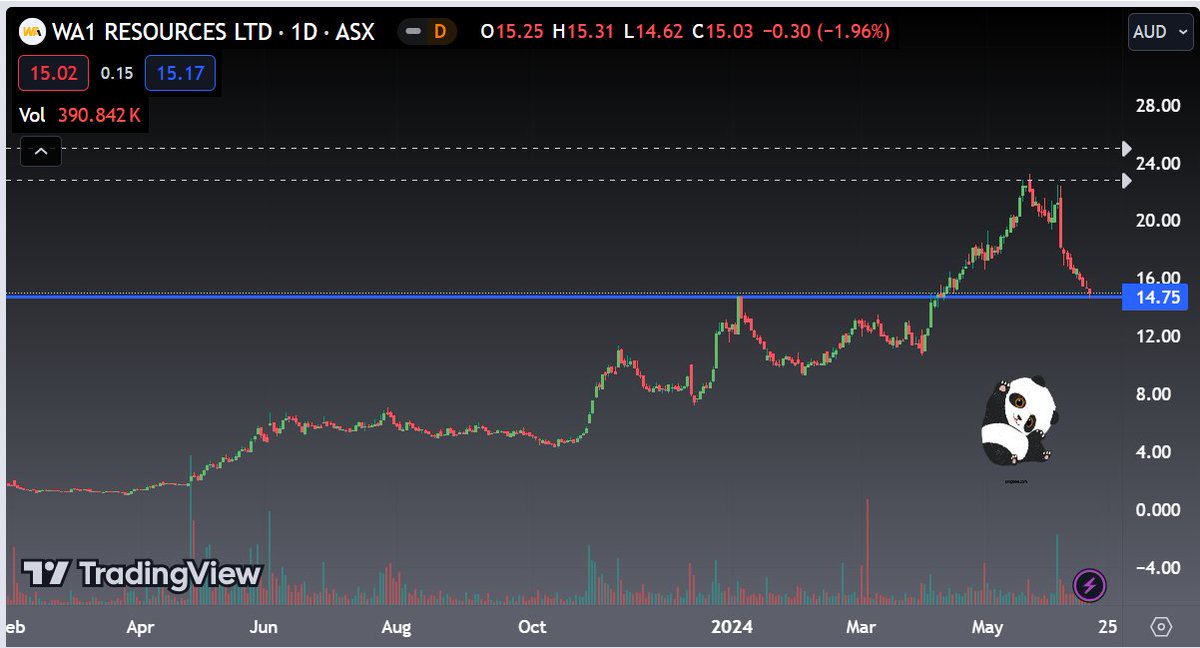This screenshot has width=1200, height=648.
Task: Click the Oct label on the time axis
Action: tap(531, 627)
